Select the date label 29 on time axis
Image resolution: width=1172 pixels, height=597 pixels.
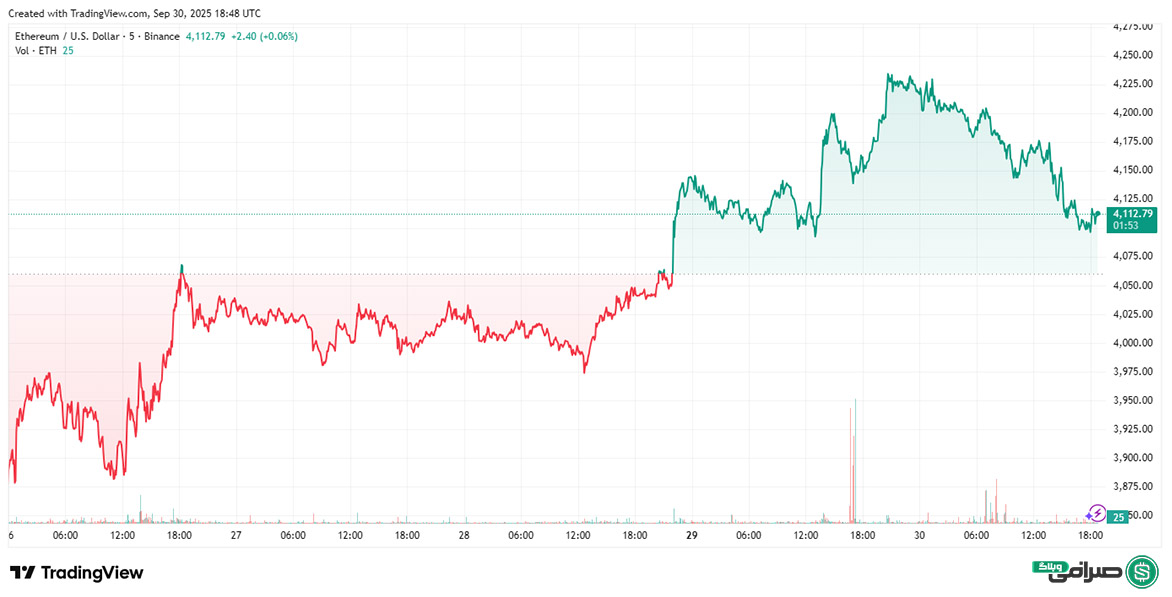coord(690,536)
